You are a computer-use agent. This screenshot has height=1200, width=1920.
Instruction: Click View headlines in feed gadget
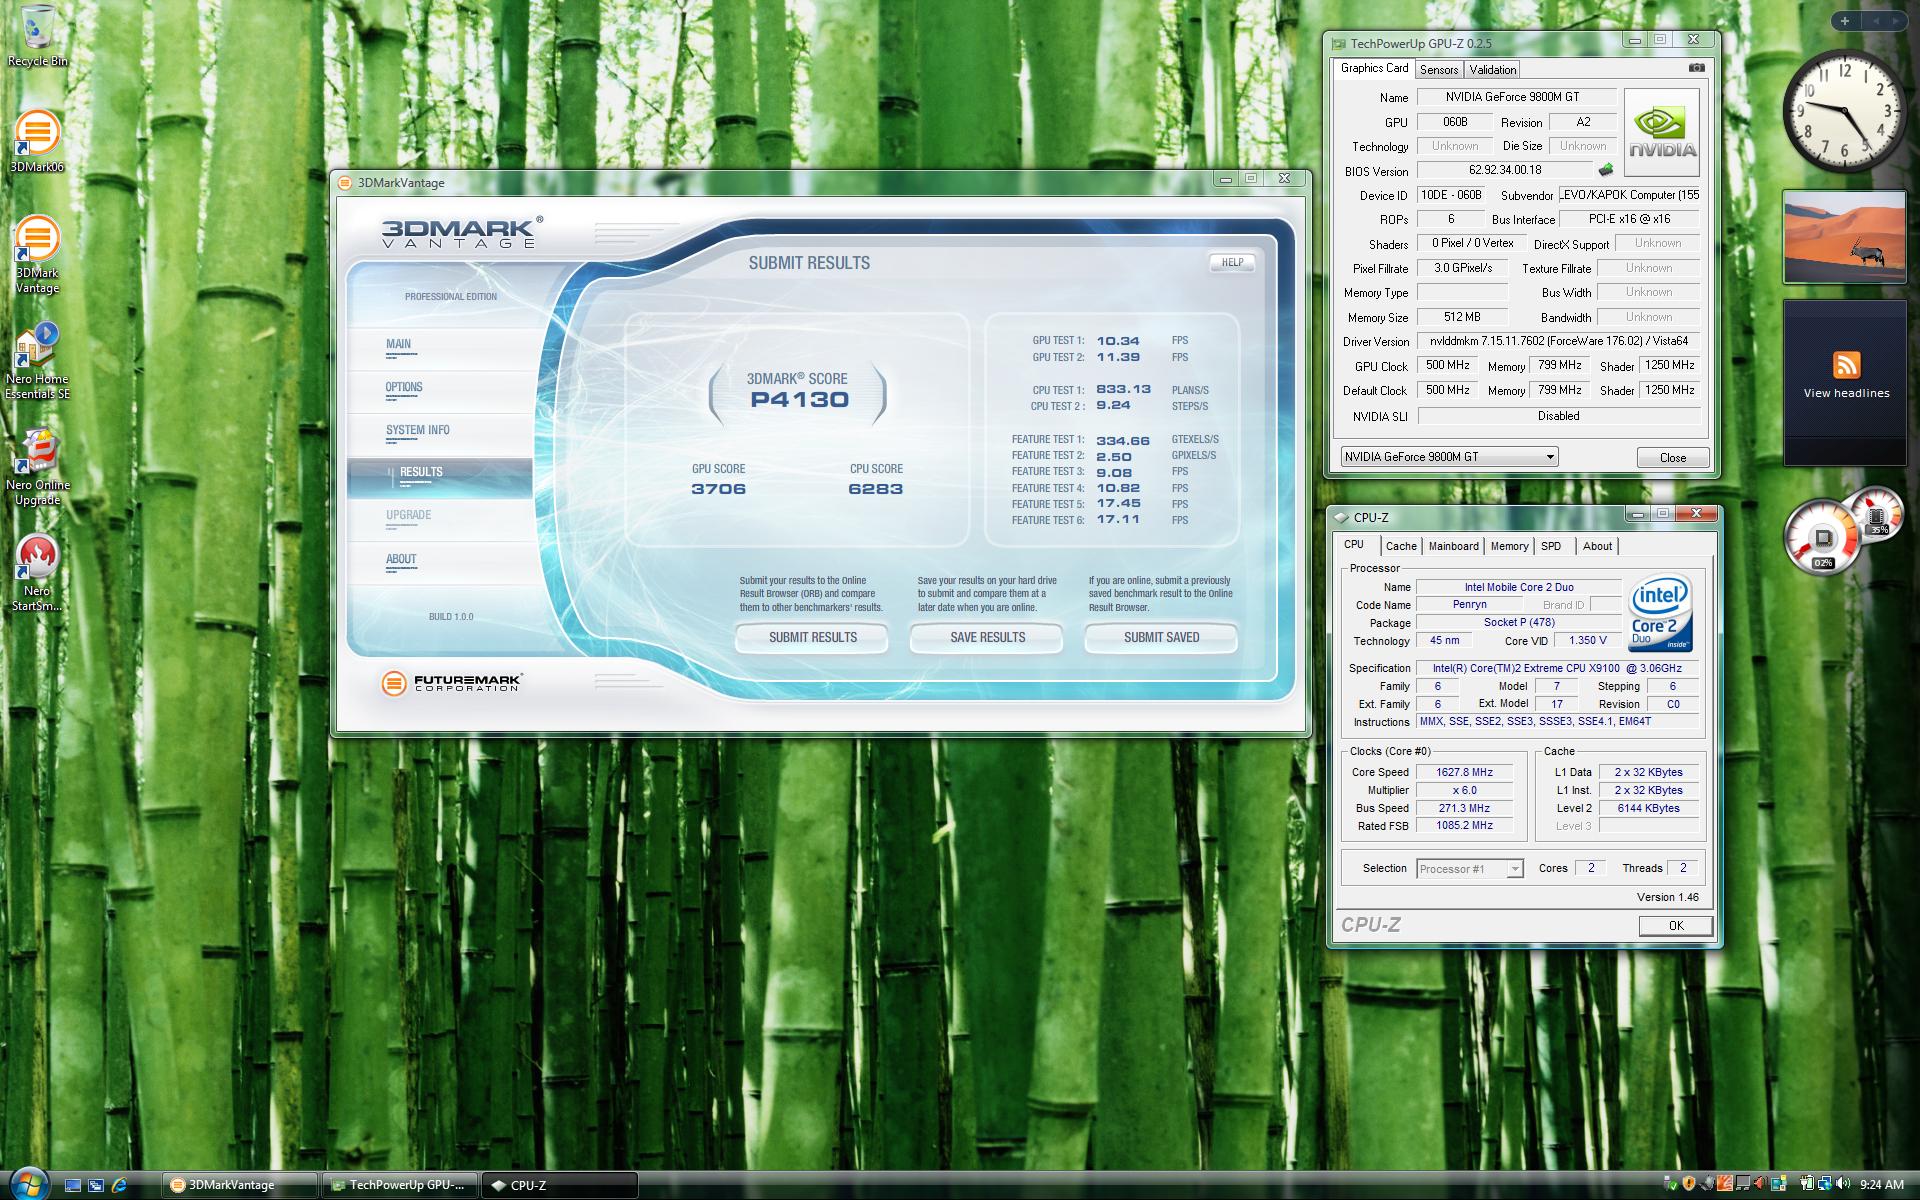(1846, 393)
